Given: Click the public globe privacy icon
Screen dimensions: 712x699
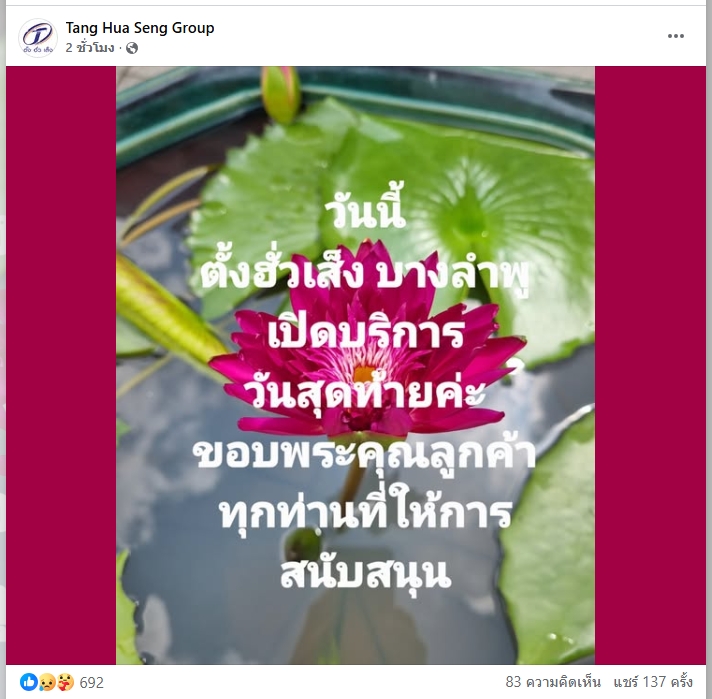Looking at the screenshot, I should click(x=132, y=48).
